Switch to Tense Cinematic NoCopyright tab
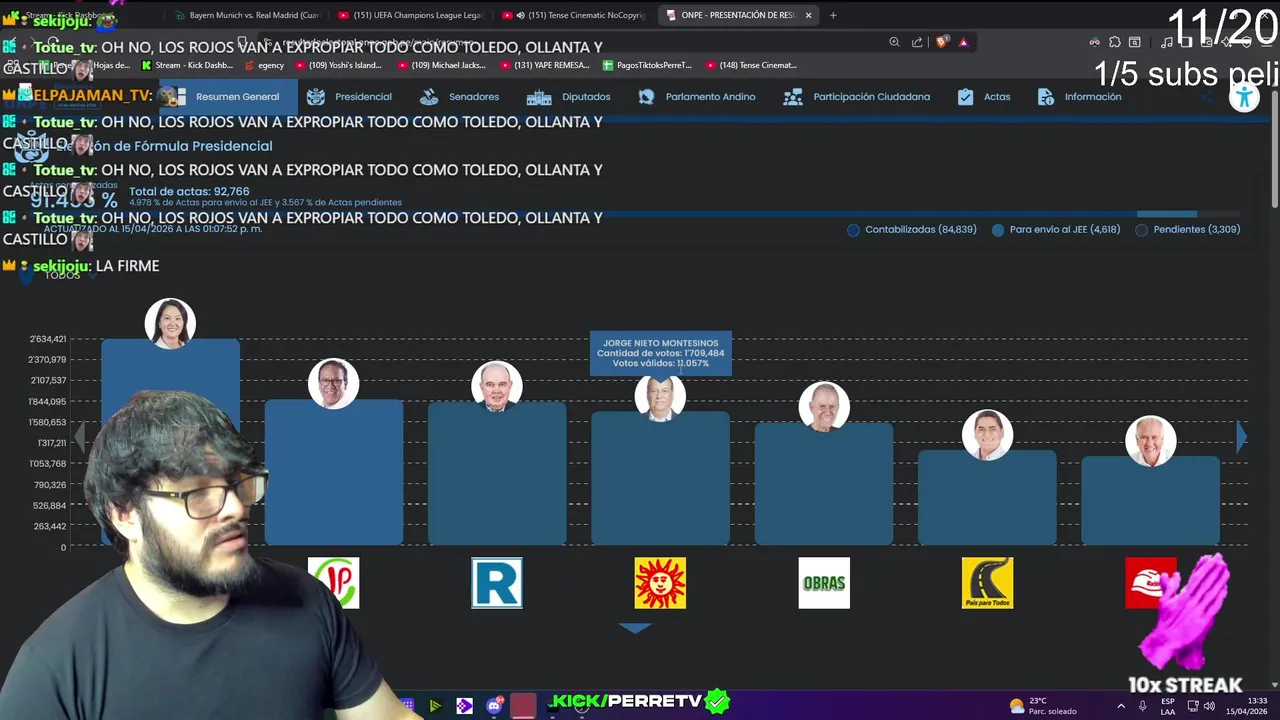The height and width of the screenshot is (720, 1280). (x=574, y=15)
